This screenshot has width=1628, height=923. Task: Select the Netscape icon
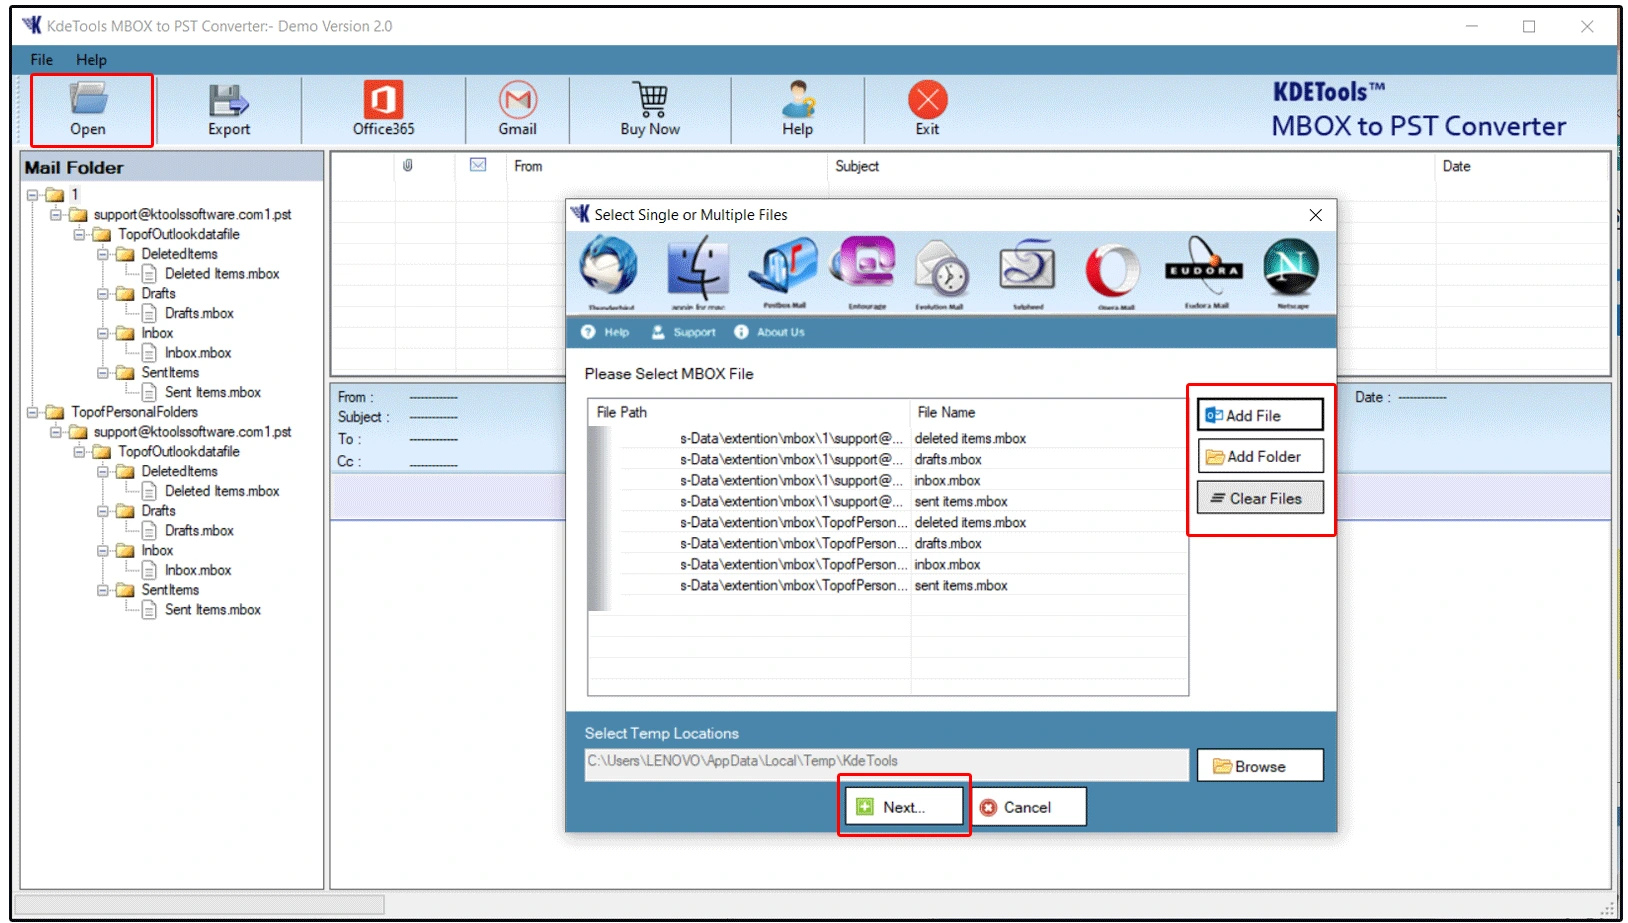click(x=1291, y=272)
